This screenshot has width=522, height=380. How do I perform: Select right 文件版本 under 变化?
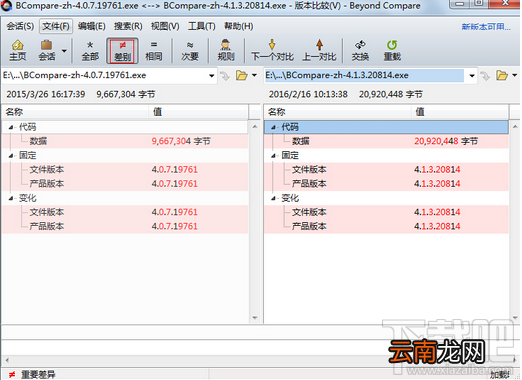[386, 212]
